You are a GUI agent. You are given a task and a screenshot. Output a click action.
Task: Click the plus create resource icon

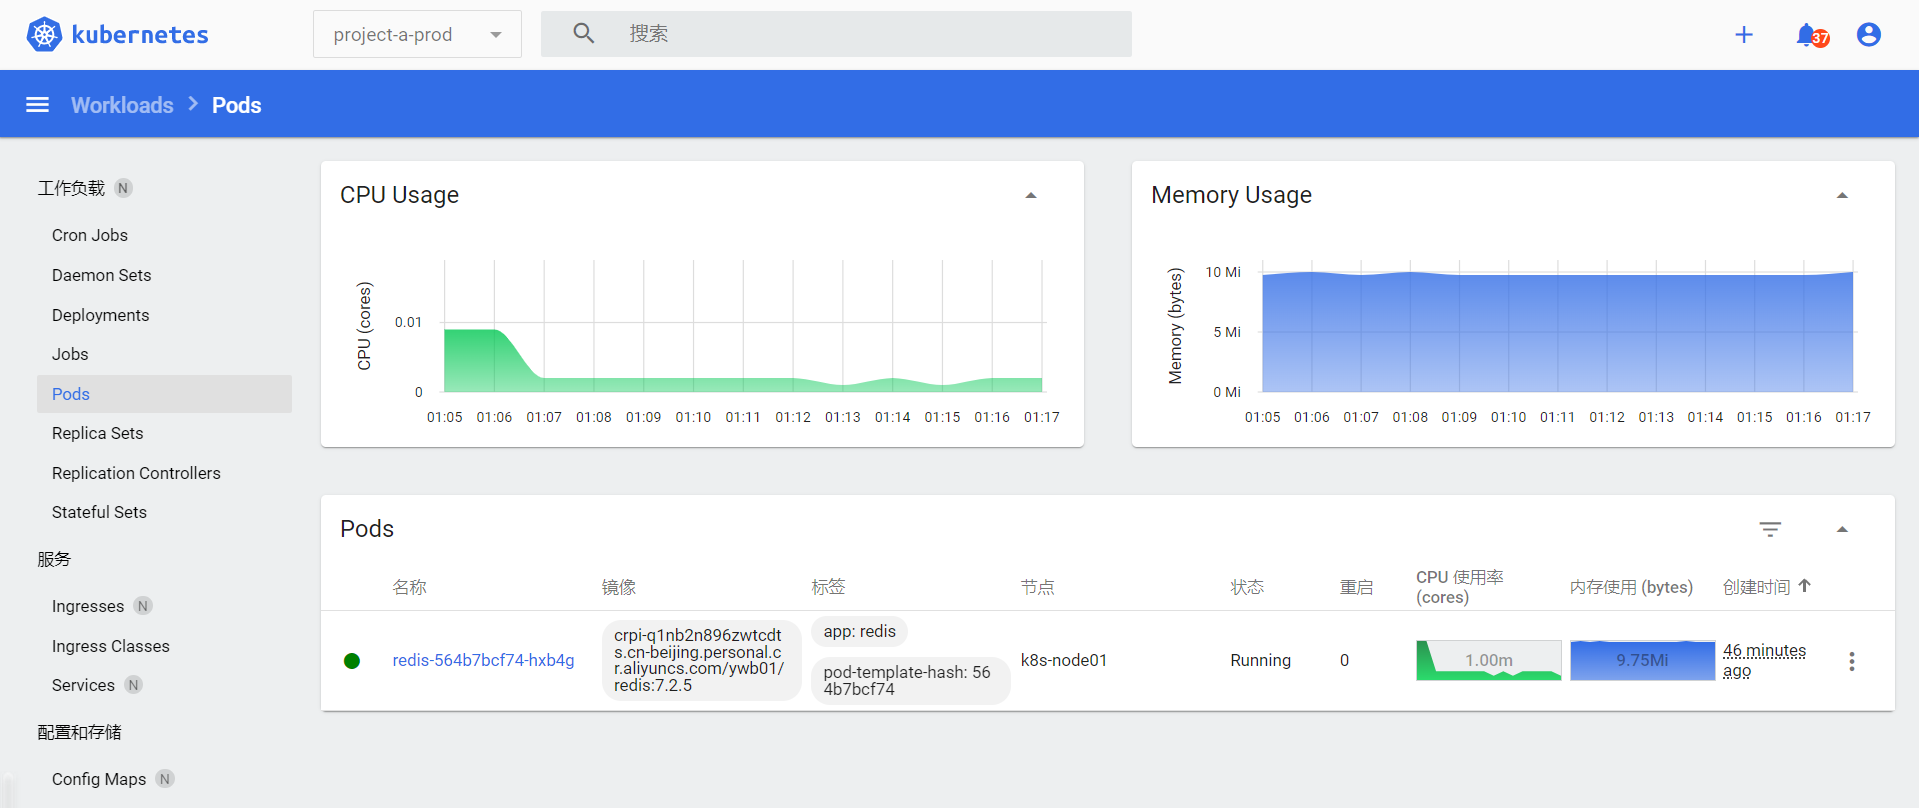pyautogui.click(x=1743, y=35)
